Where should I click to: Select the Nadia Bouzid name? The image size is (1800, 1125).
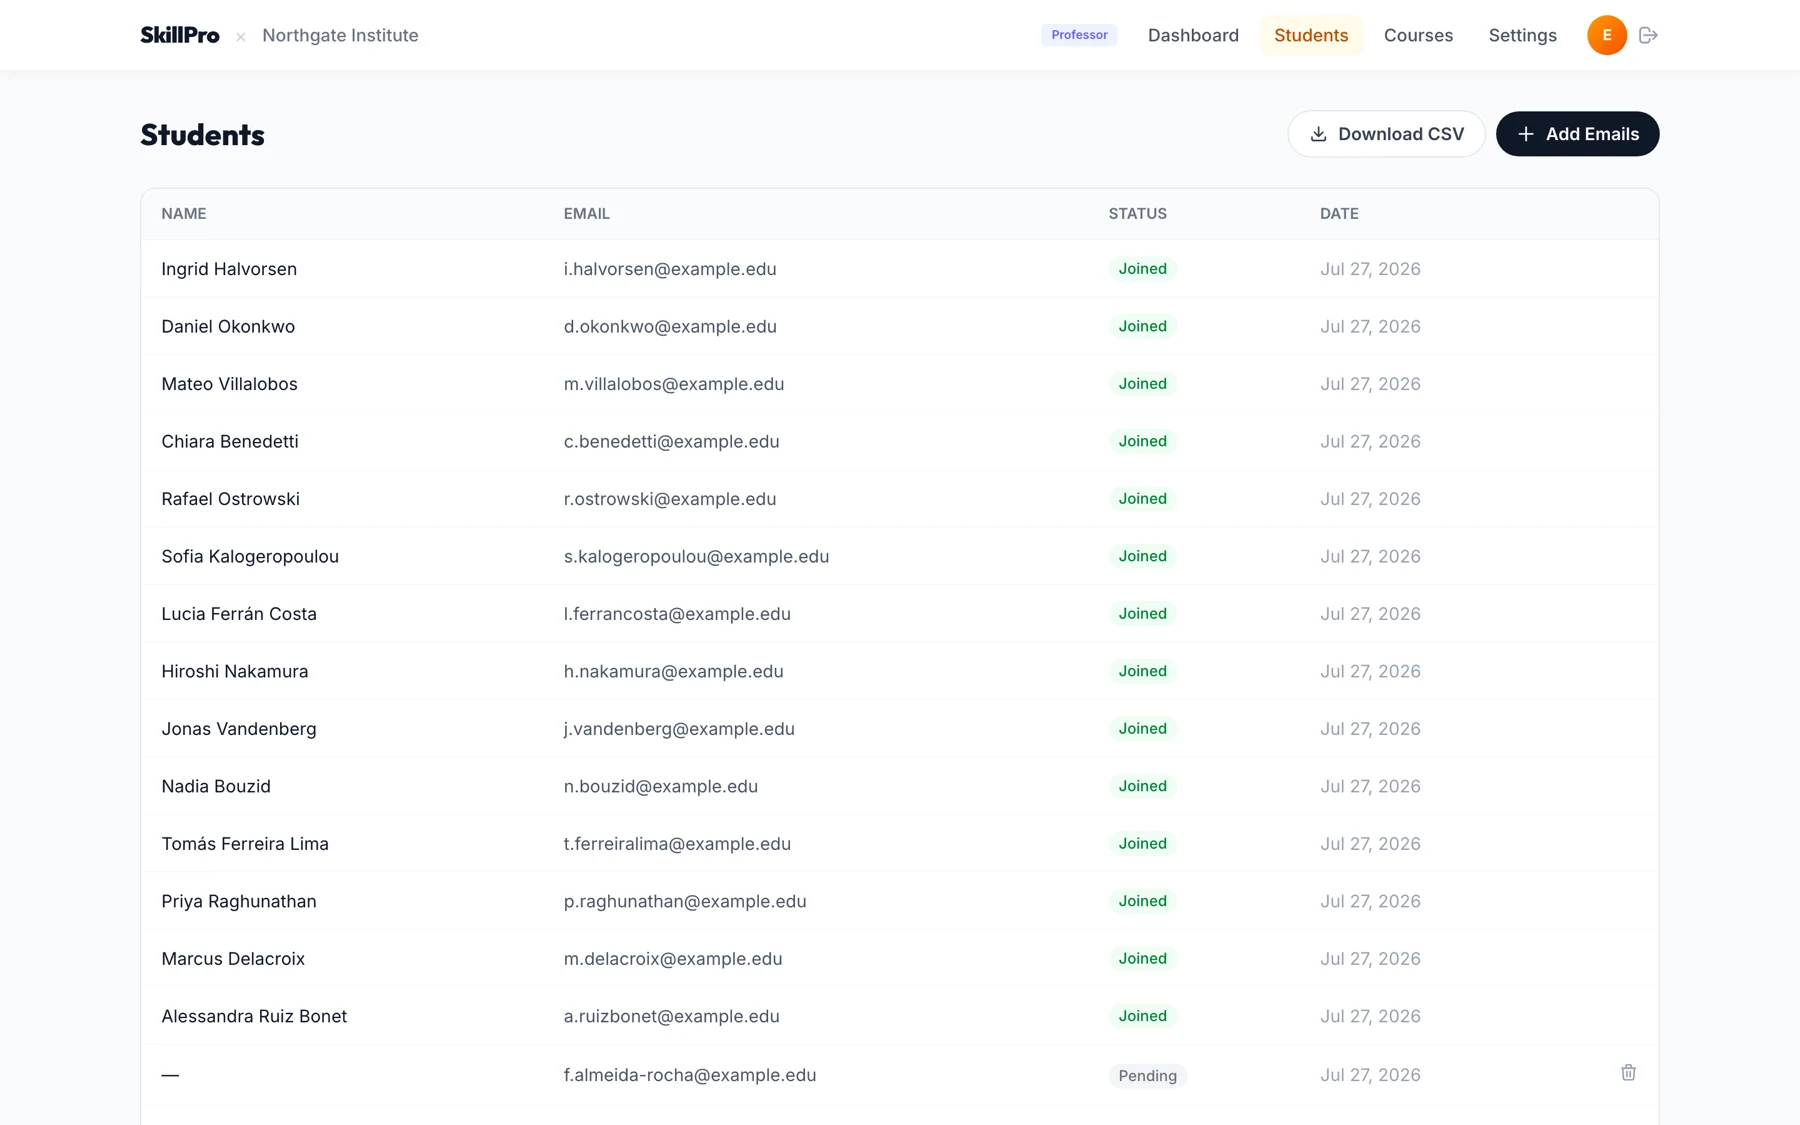click(x=216, y=786)
